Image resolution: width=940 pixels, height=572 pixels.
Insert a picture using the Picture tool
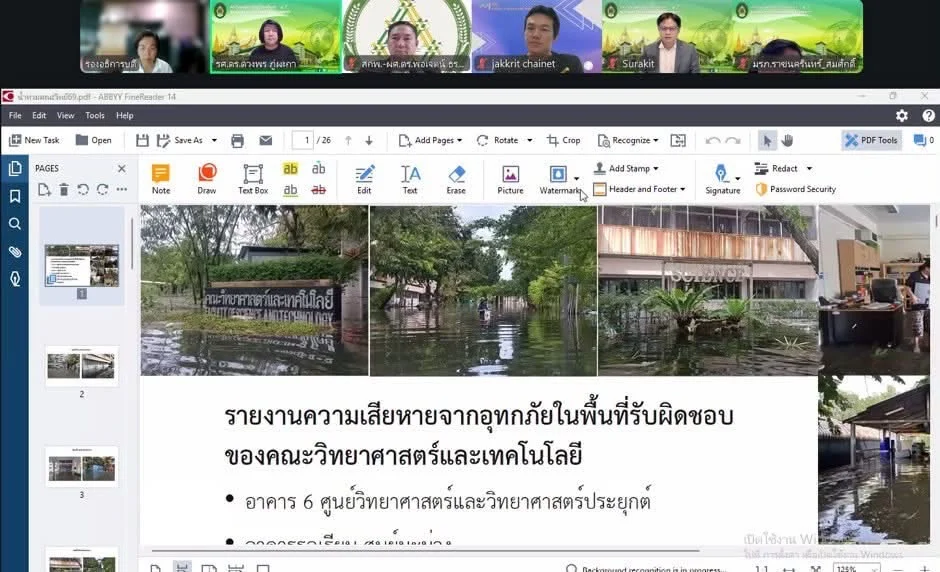point(510,179)
